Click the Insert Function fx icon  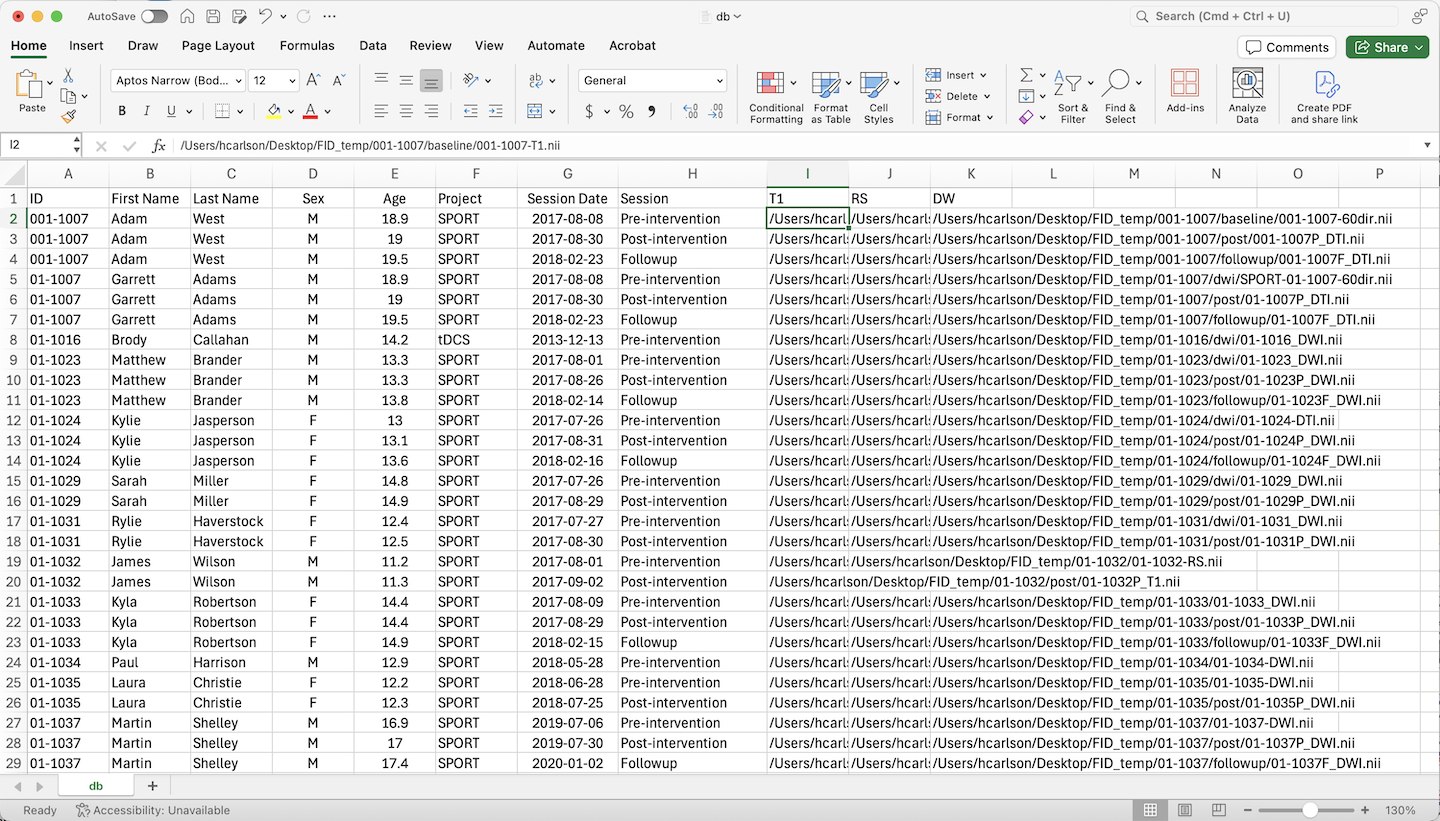coord(158,146)
